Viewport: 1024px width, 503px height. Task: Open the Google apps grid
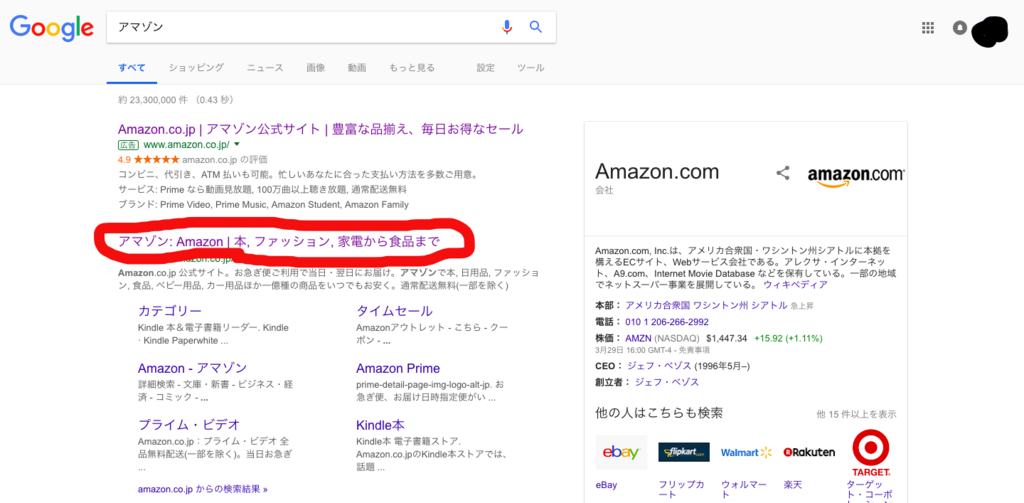click(927, 27)
